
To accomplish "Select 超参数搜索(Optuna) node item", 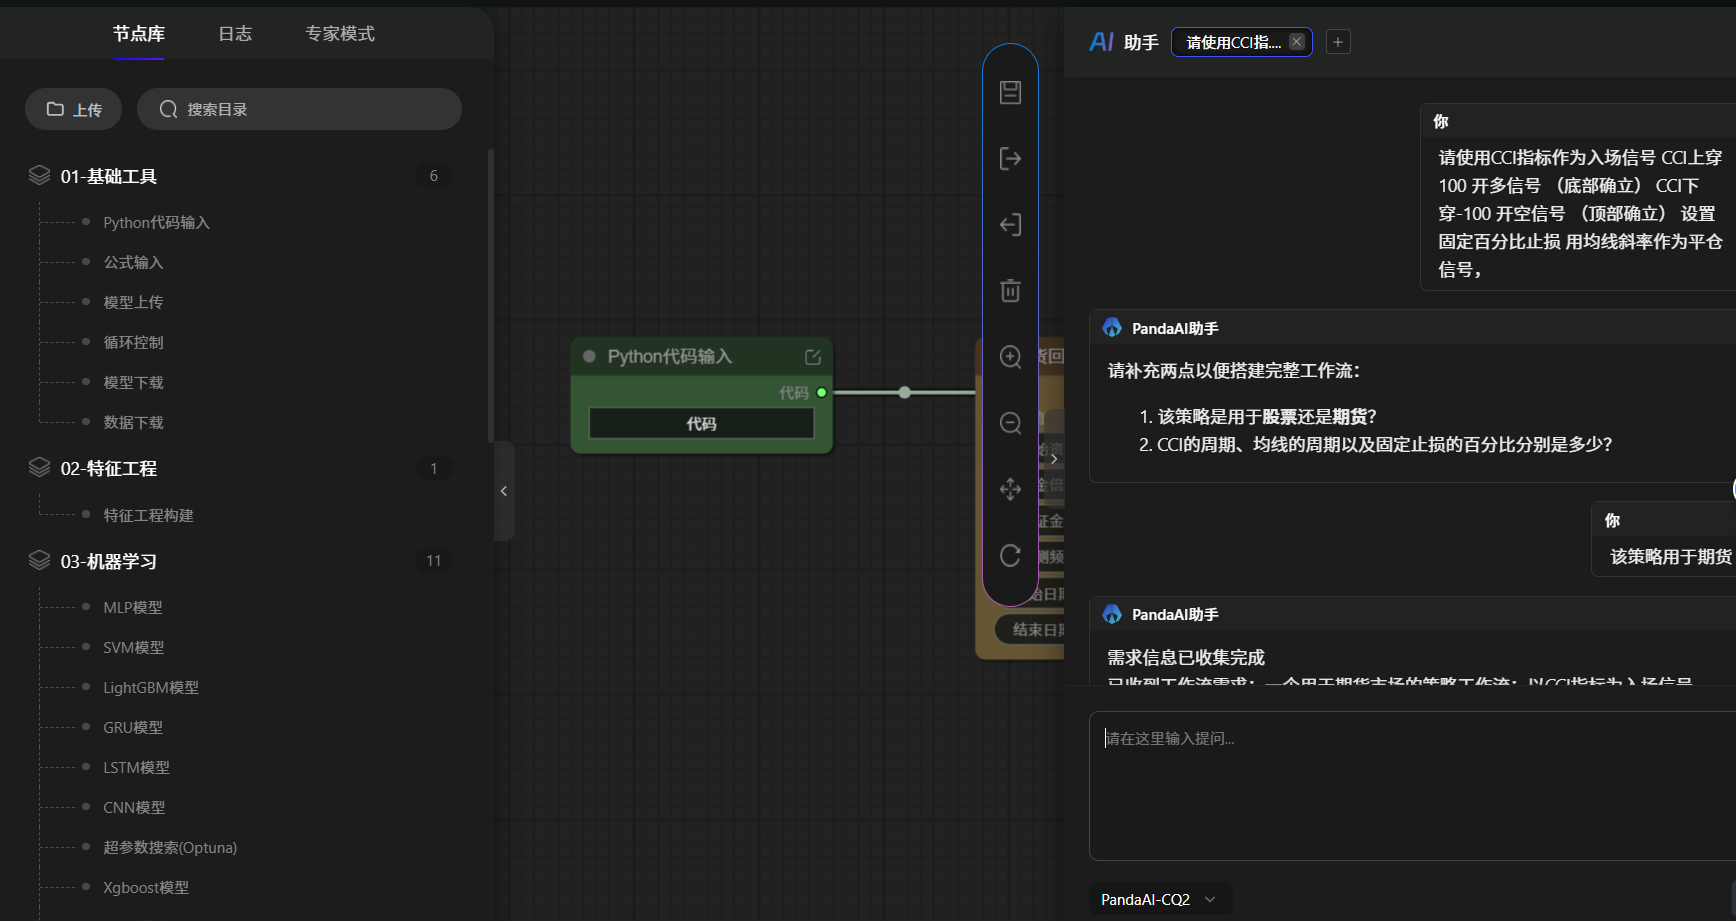I will pyautogui.click(x=170, y=847).
